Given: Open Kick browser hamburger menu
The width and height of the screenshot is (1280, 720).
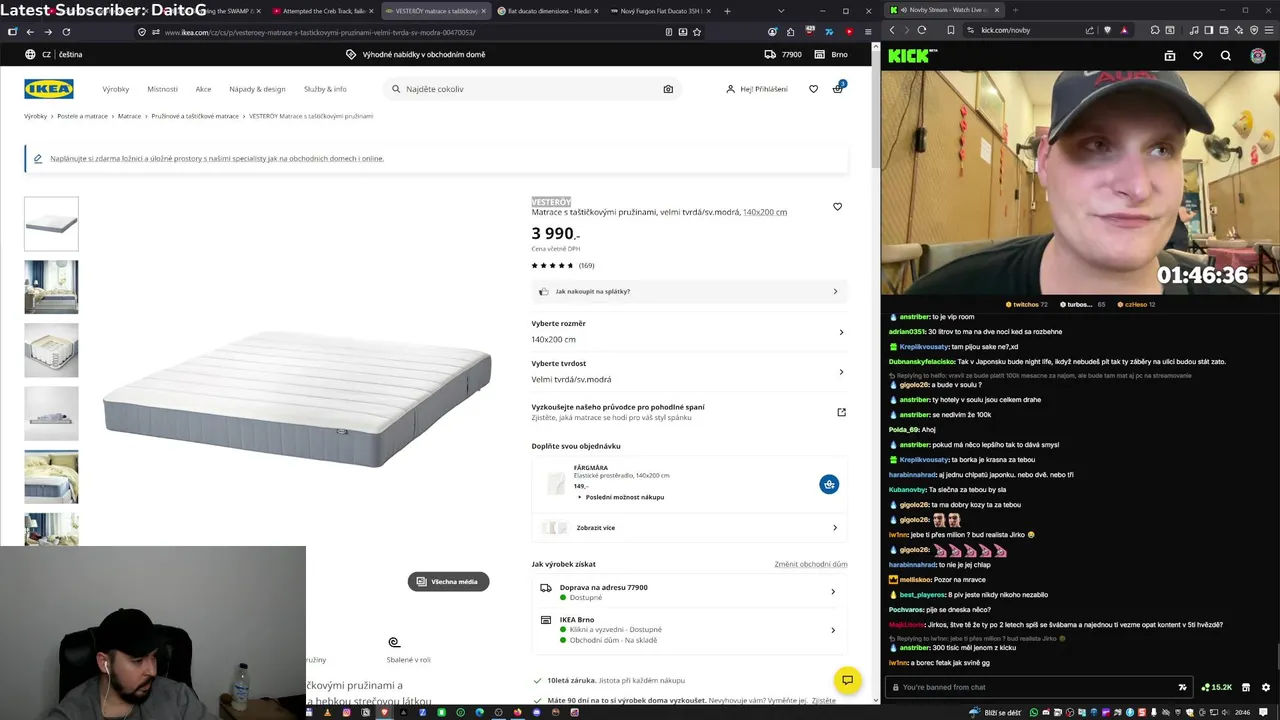Looking at the screenshot, I should pyautogui.click(x=1267, y=30).
